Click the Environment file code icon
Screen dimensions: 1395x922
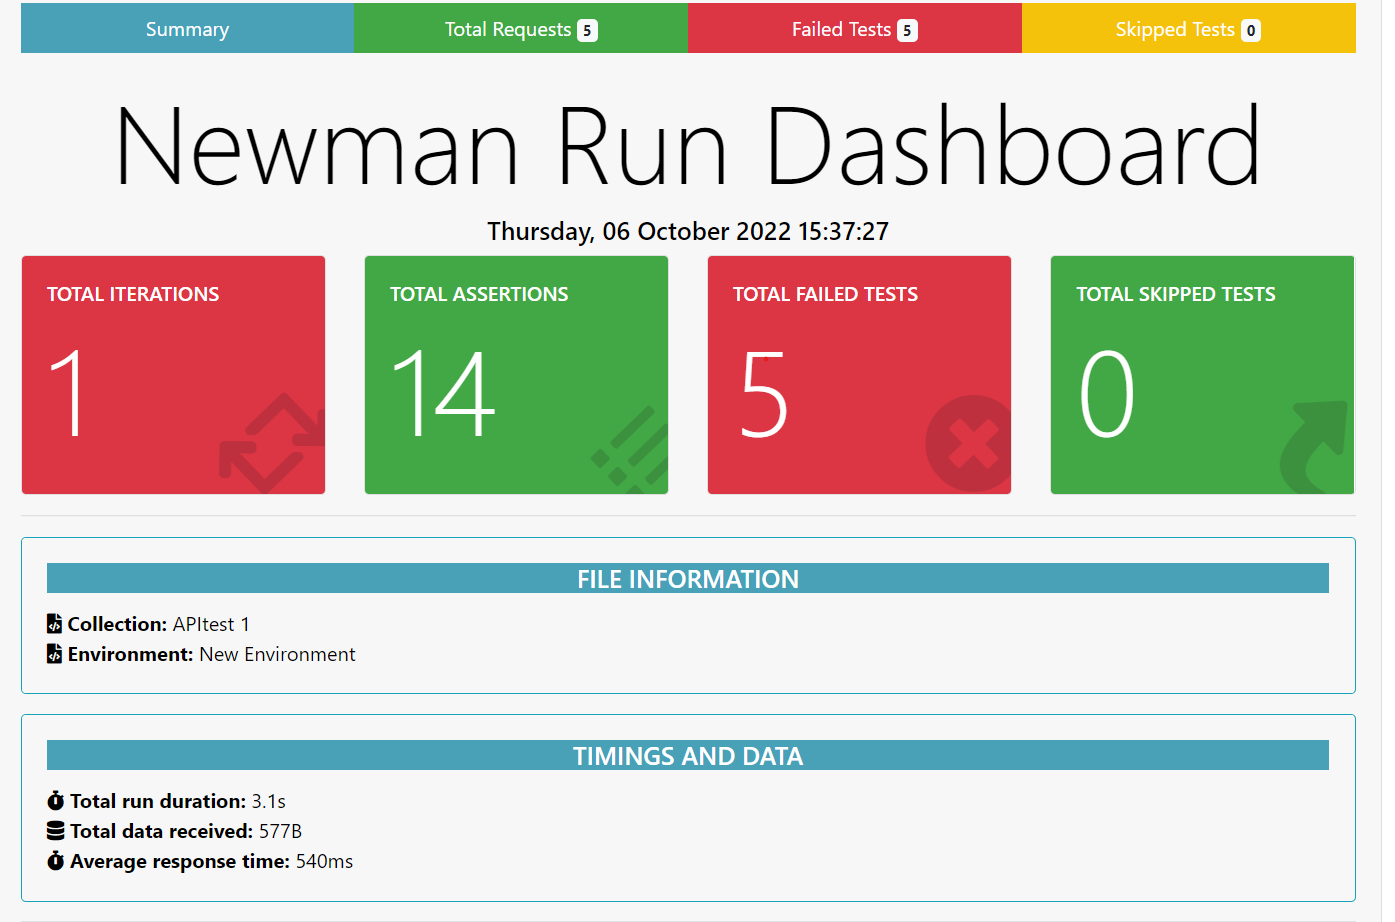[54, 654]
